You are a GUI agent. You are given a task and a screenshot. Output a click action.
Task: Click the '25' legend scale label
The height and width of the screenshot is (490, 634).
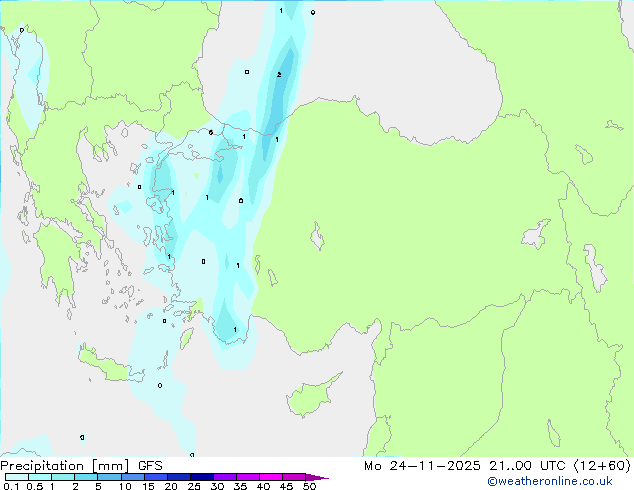194,486
